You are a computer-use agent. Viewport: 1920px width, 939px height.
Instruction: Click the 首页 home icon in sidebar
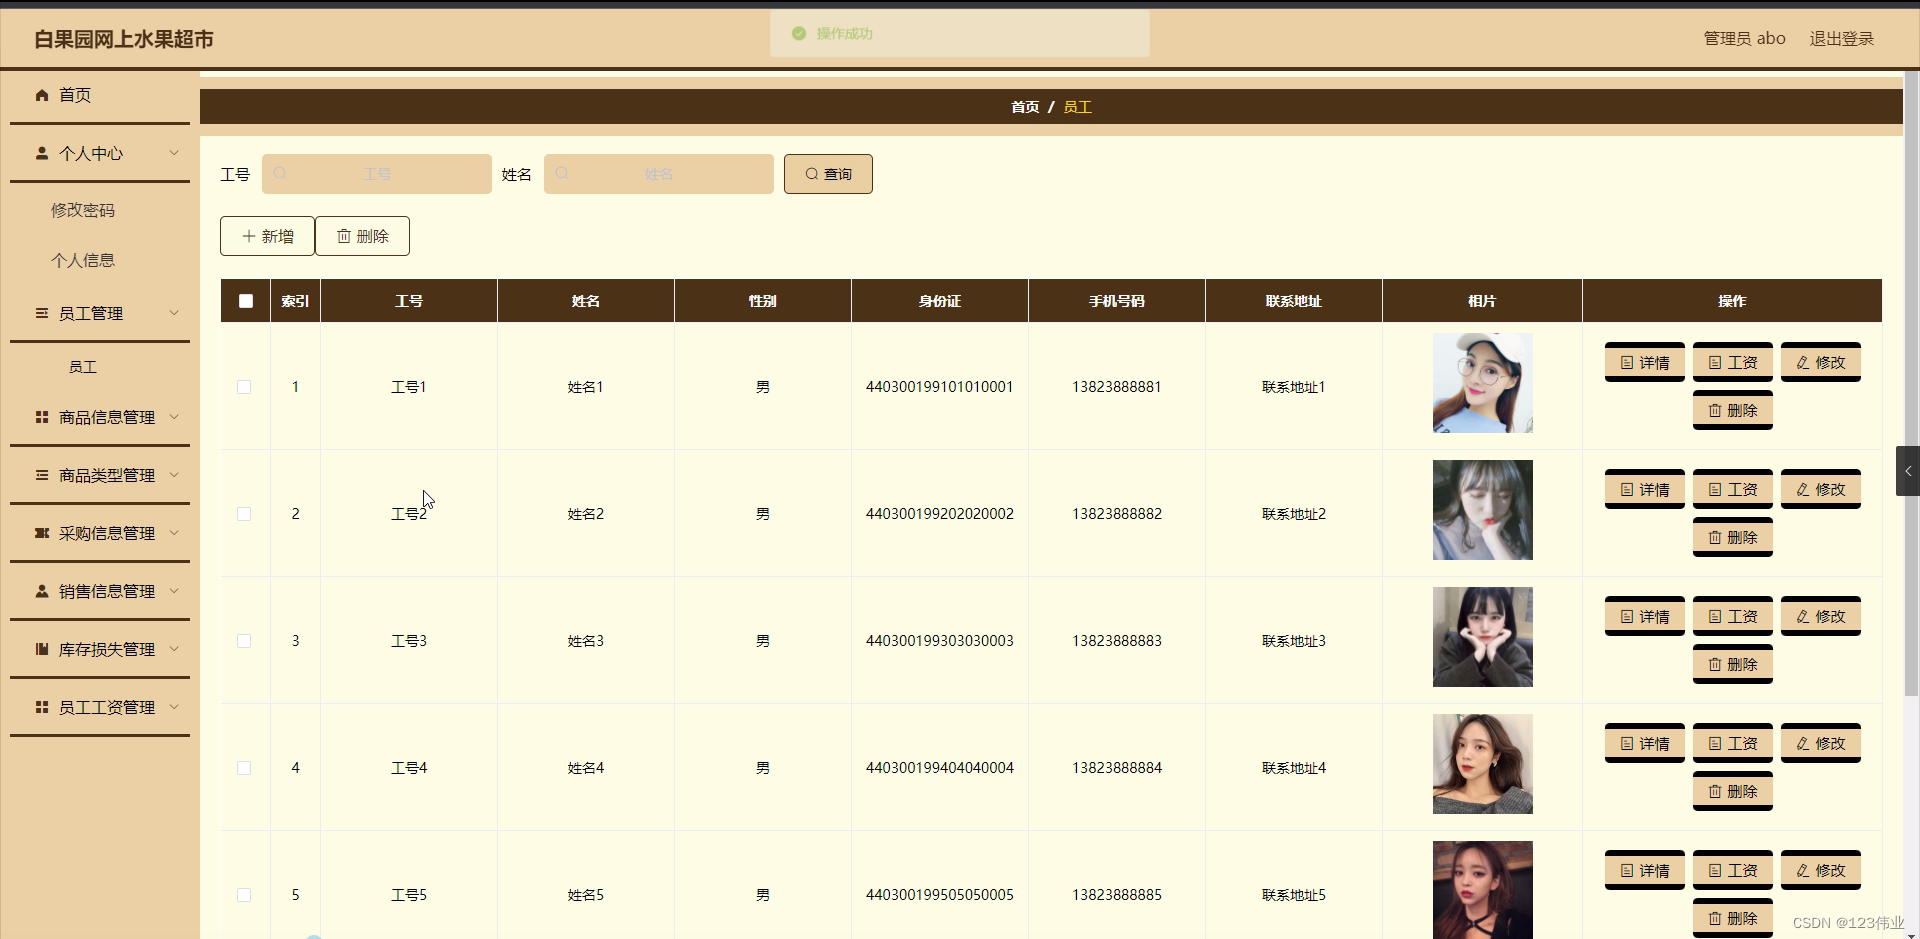click(x=41, y=95)
